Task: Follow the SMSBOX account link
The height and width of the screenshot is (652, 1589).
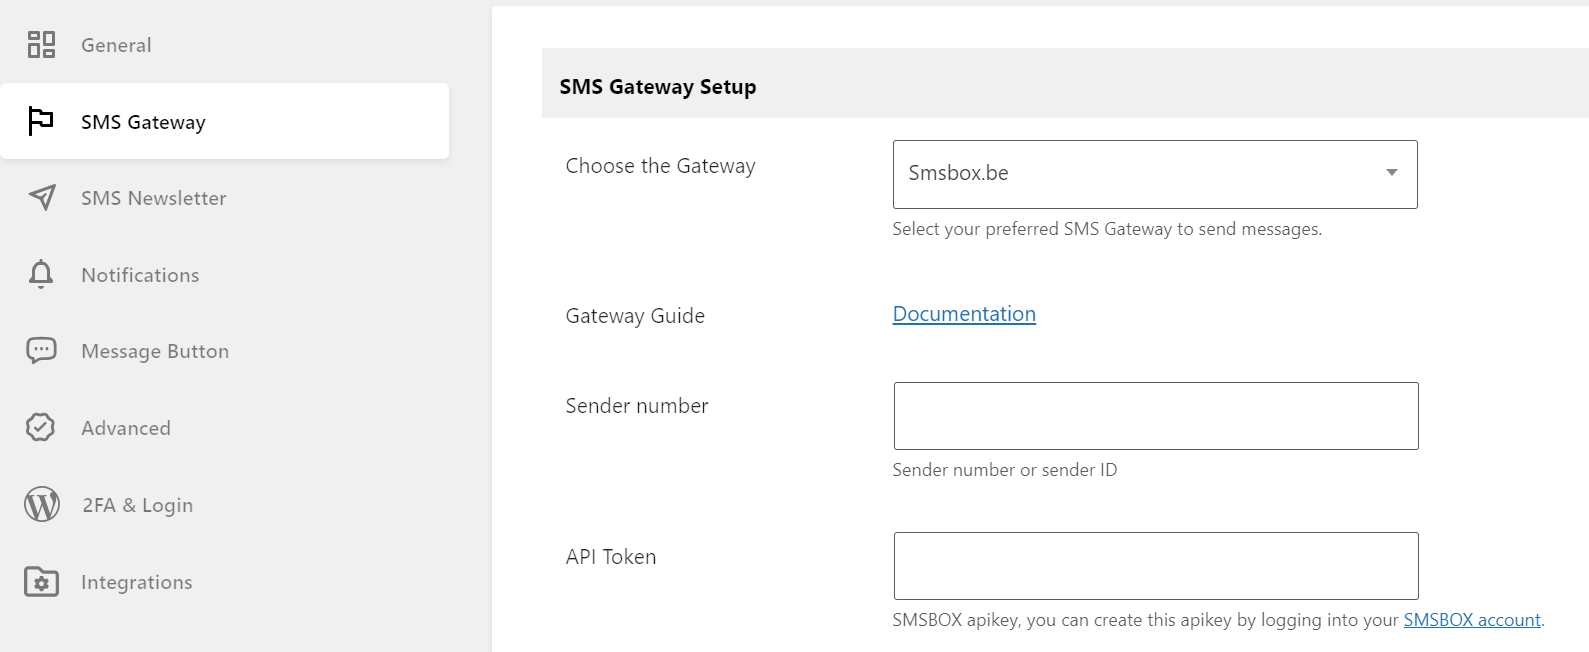Action: tap(1472, 620)
